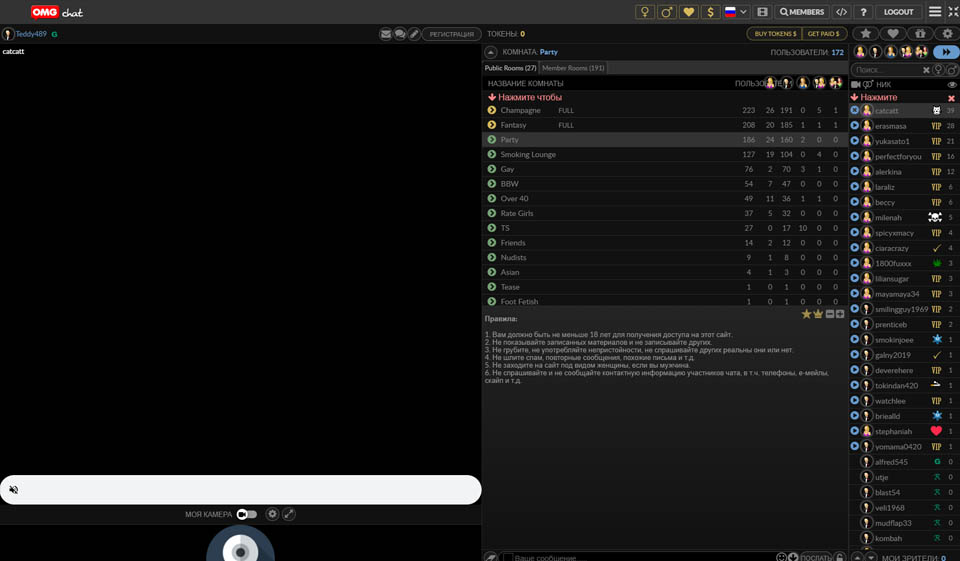This screenshot has width=960, height=561.
Task: Click the user search input field
Action: (886, 70)
